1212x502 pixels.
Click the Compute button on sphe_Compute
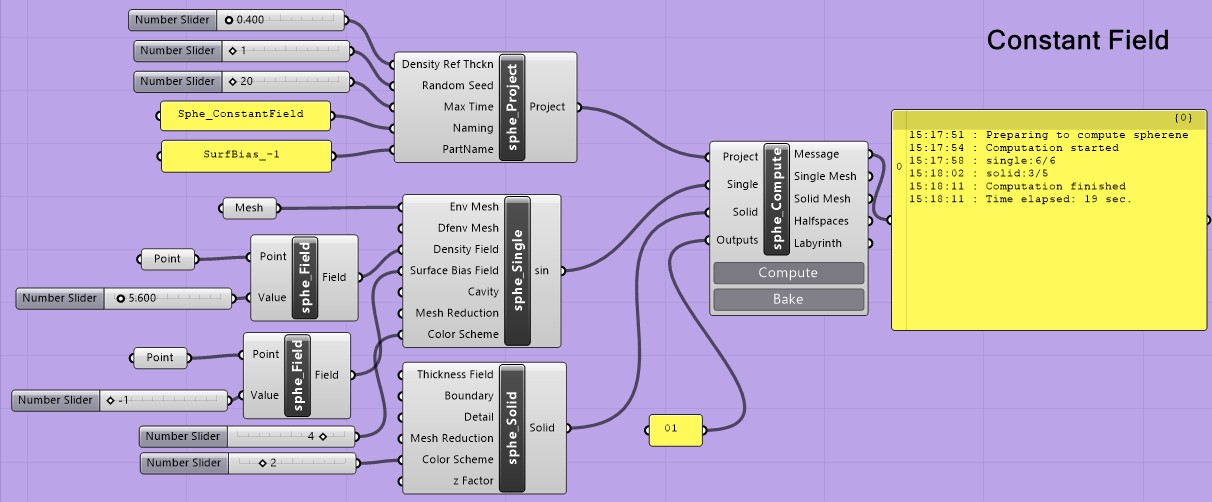coord(788,273)
